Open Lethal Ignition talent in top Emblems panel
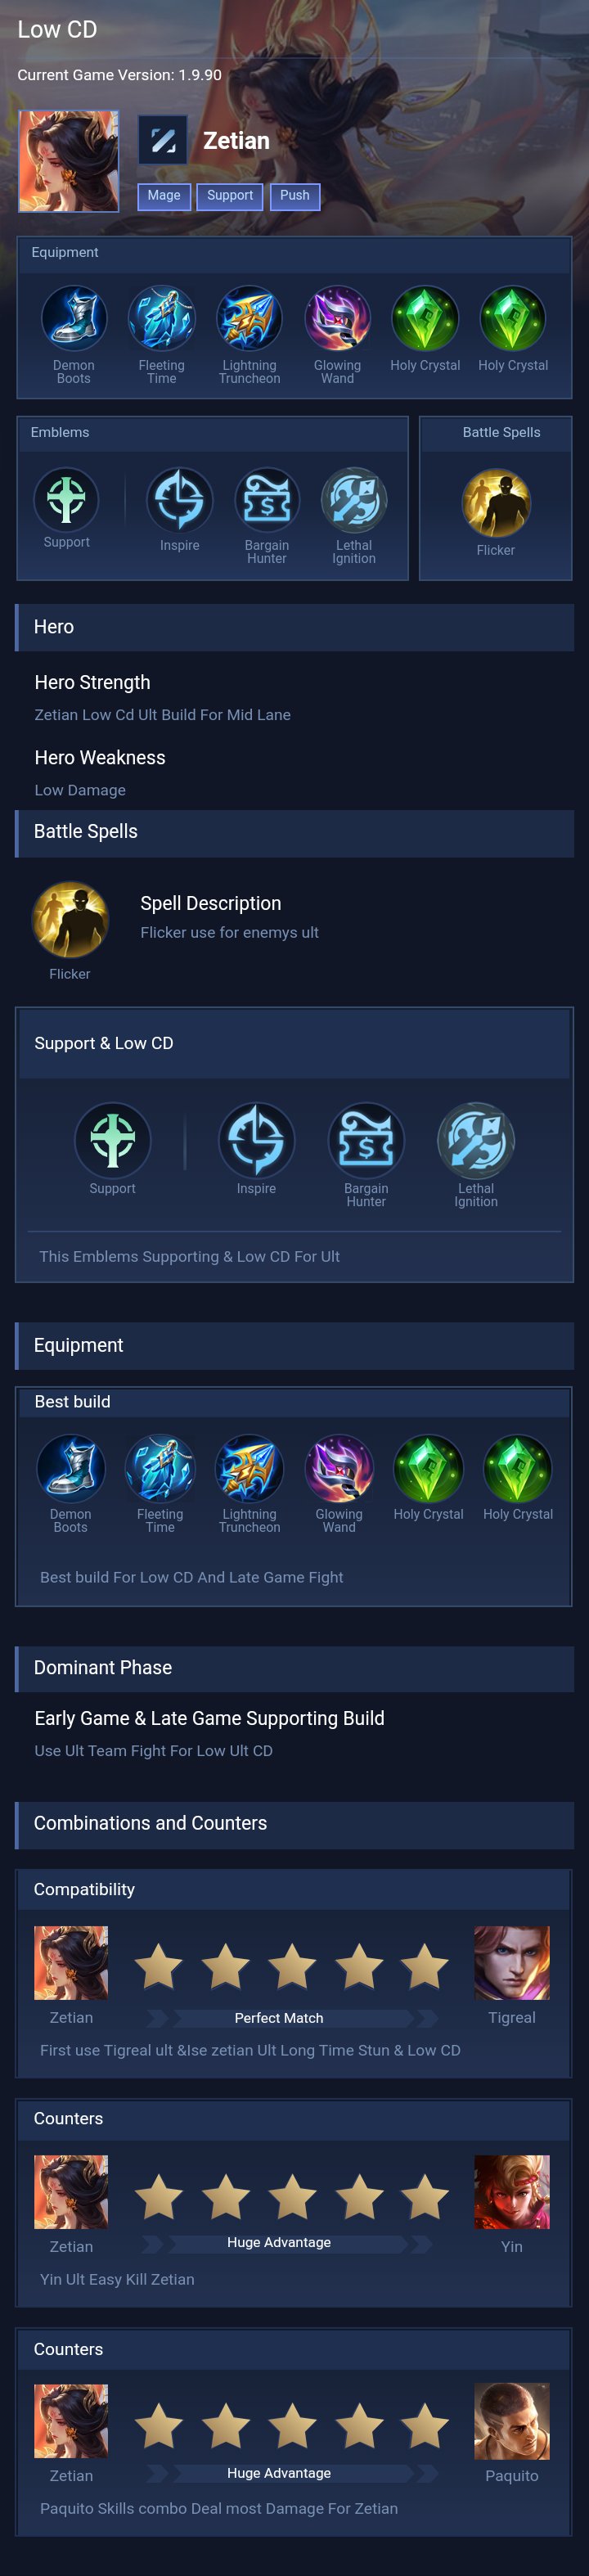This screenshot has height=2576, width=589. [354, 500]
